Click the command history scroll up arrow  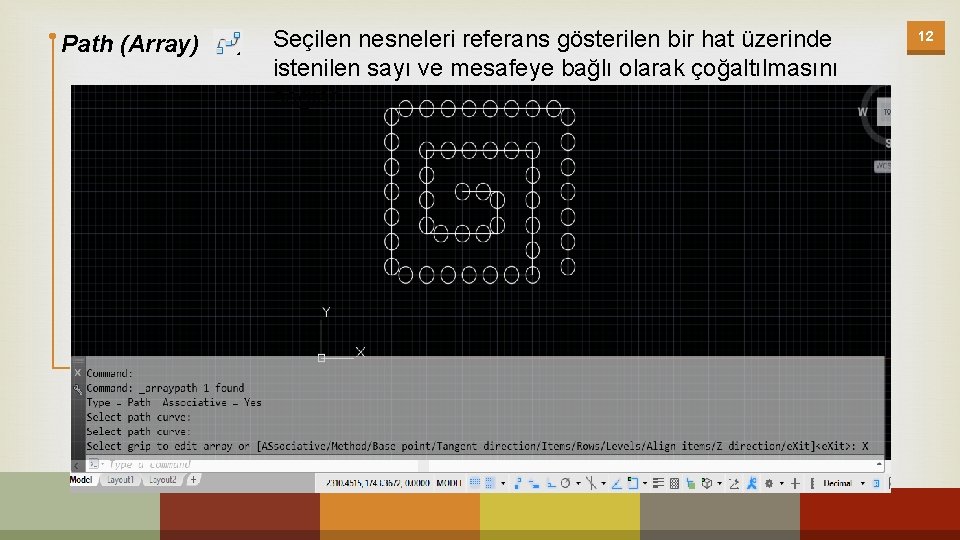click(879, 465)
